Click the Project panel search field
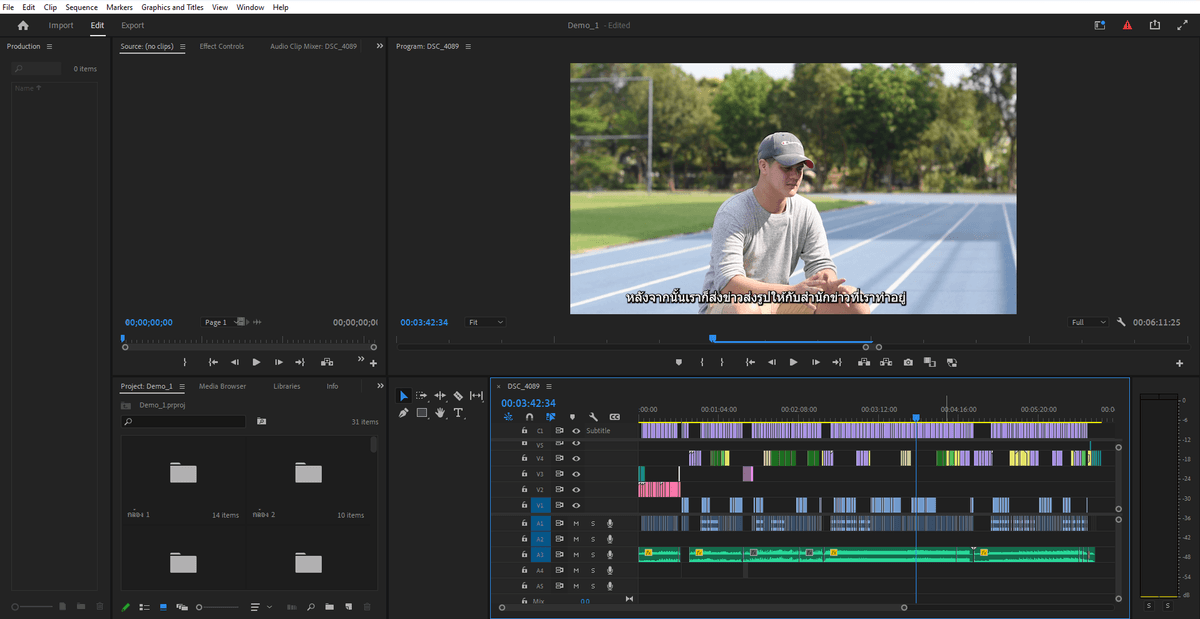Image resolution: width=1200 pixels, height=619 pixels. tap(183, 422)
